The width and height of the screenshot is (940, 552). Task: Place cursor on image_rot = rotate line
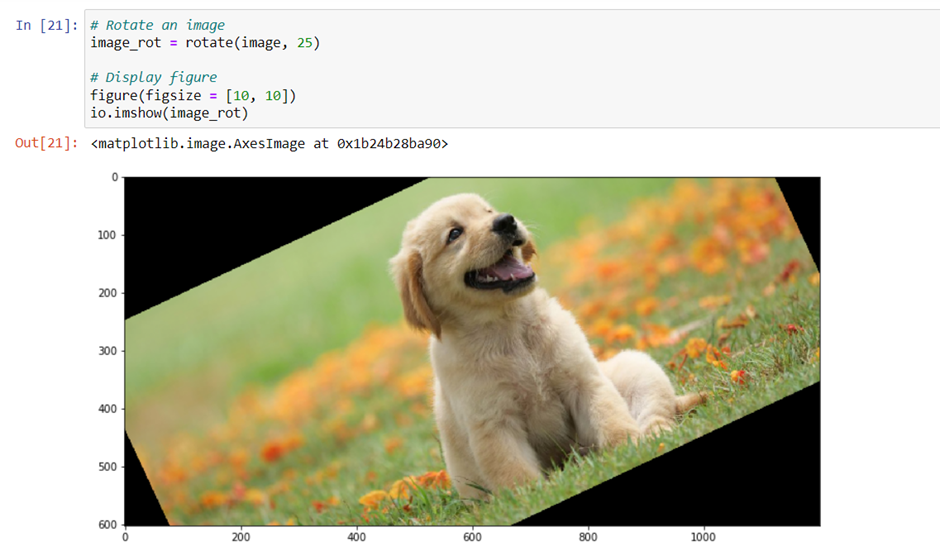point(205,43)
